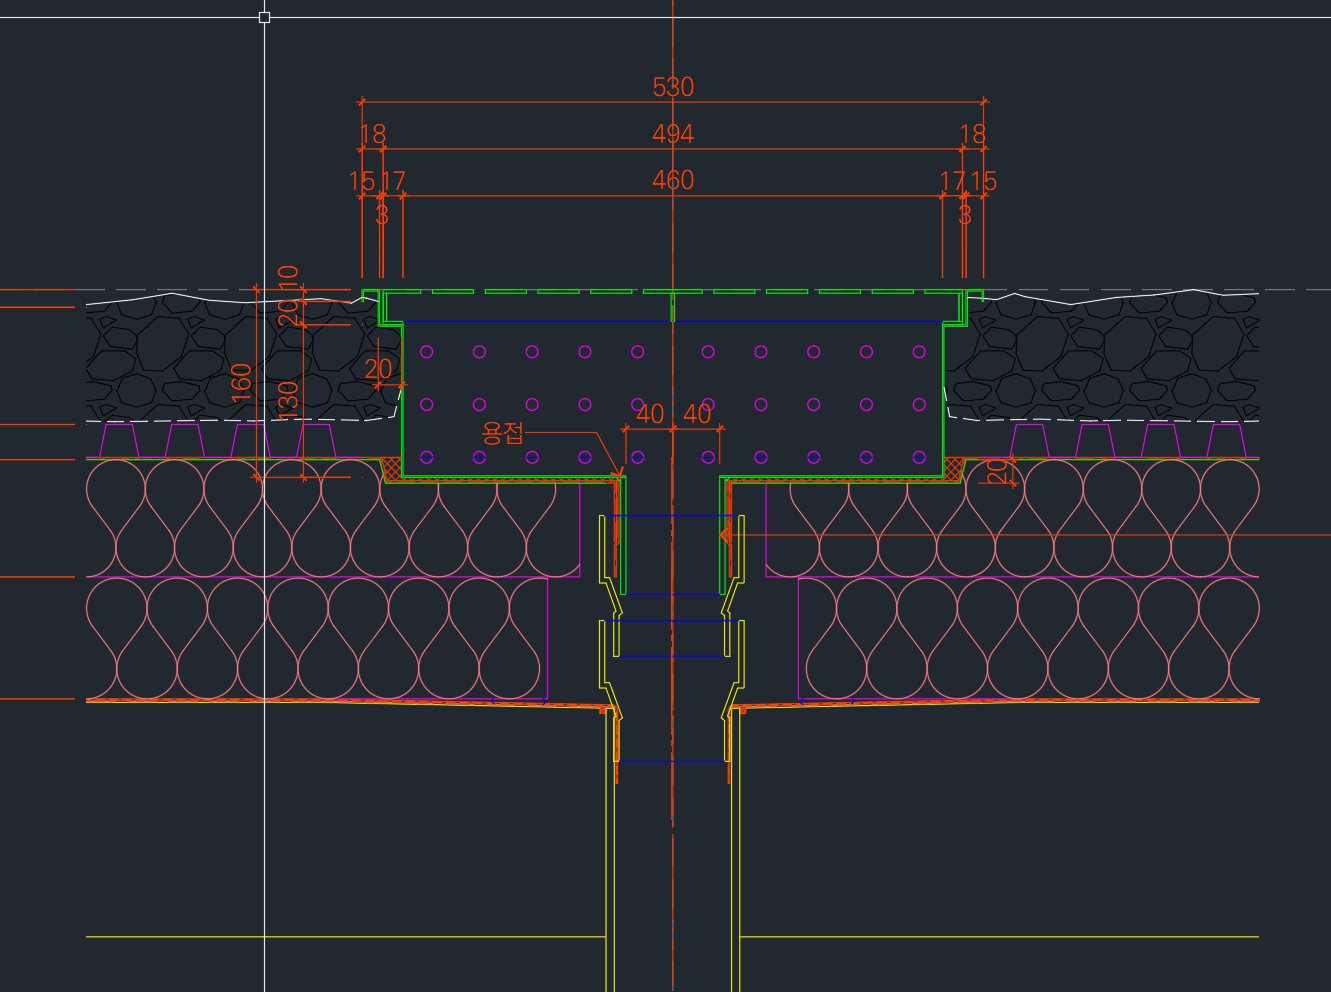Pick the 460 inner width dimension text

[x=673, y=180]
